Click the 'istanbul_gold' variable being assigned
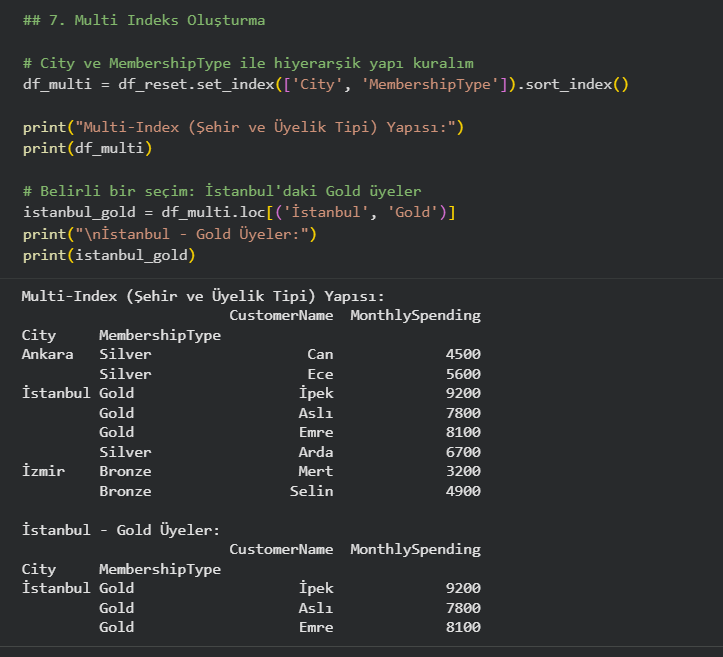Screen dimensions: 723x657 pos(79,213)
